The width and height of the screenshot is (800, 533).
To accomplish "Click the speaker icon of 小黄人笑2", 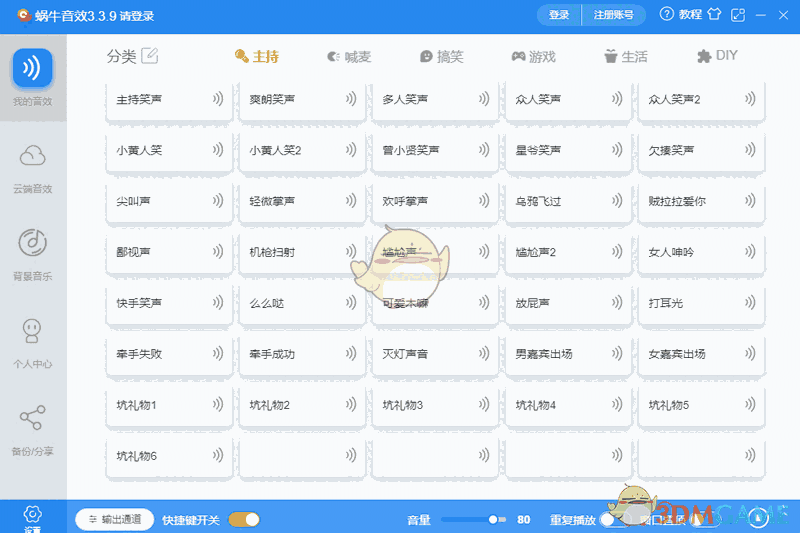I will point(351,149).
